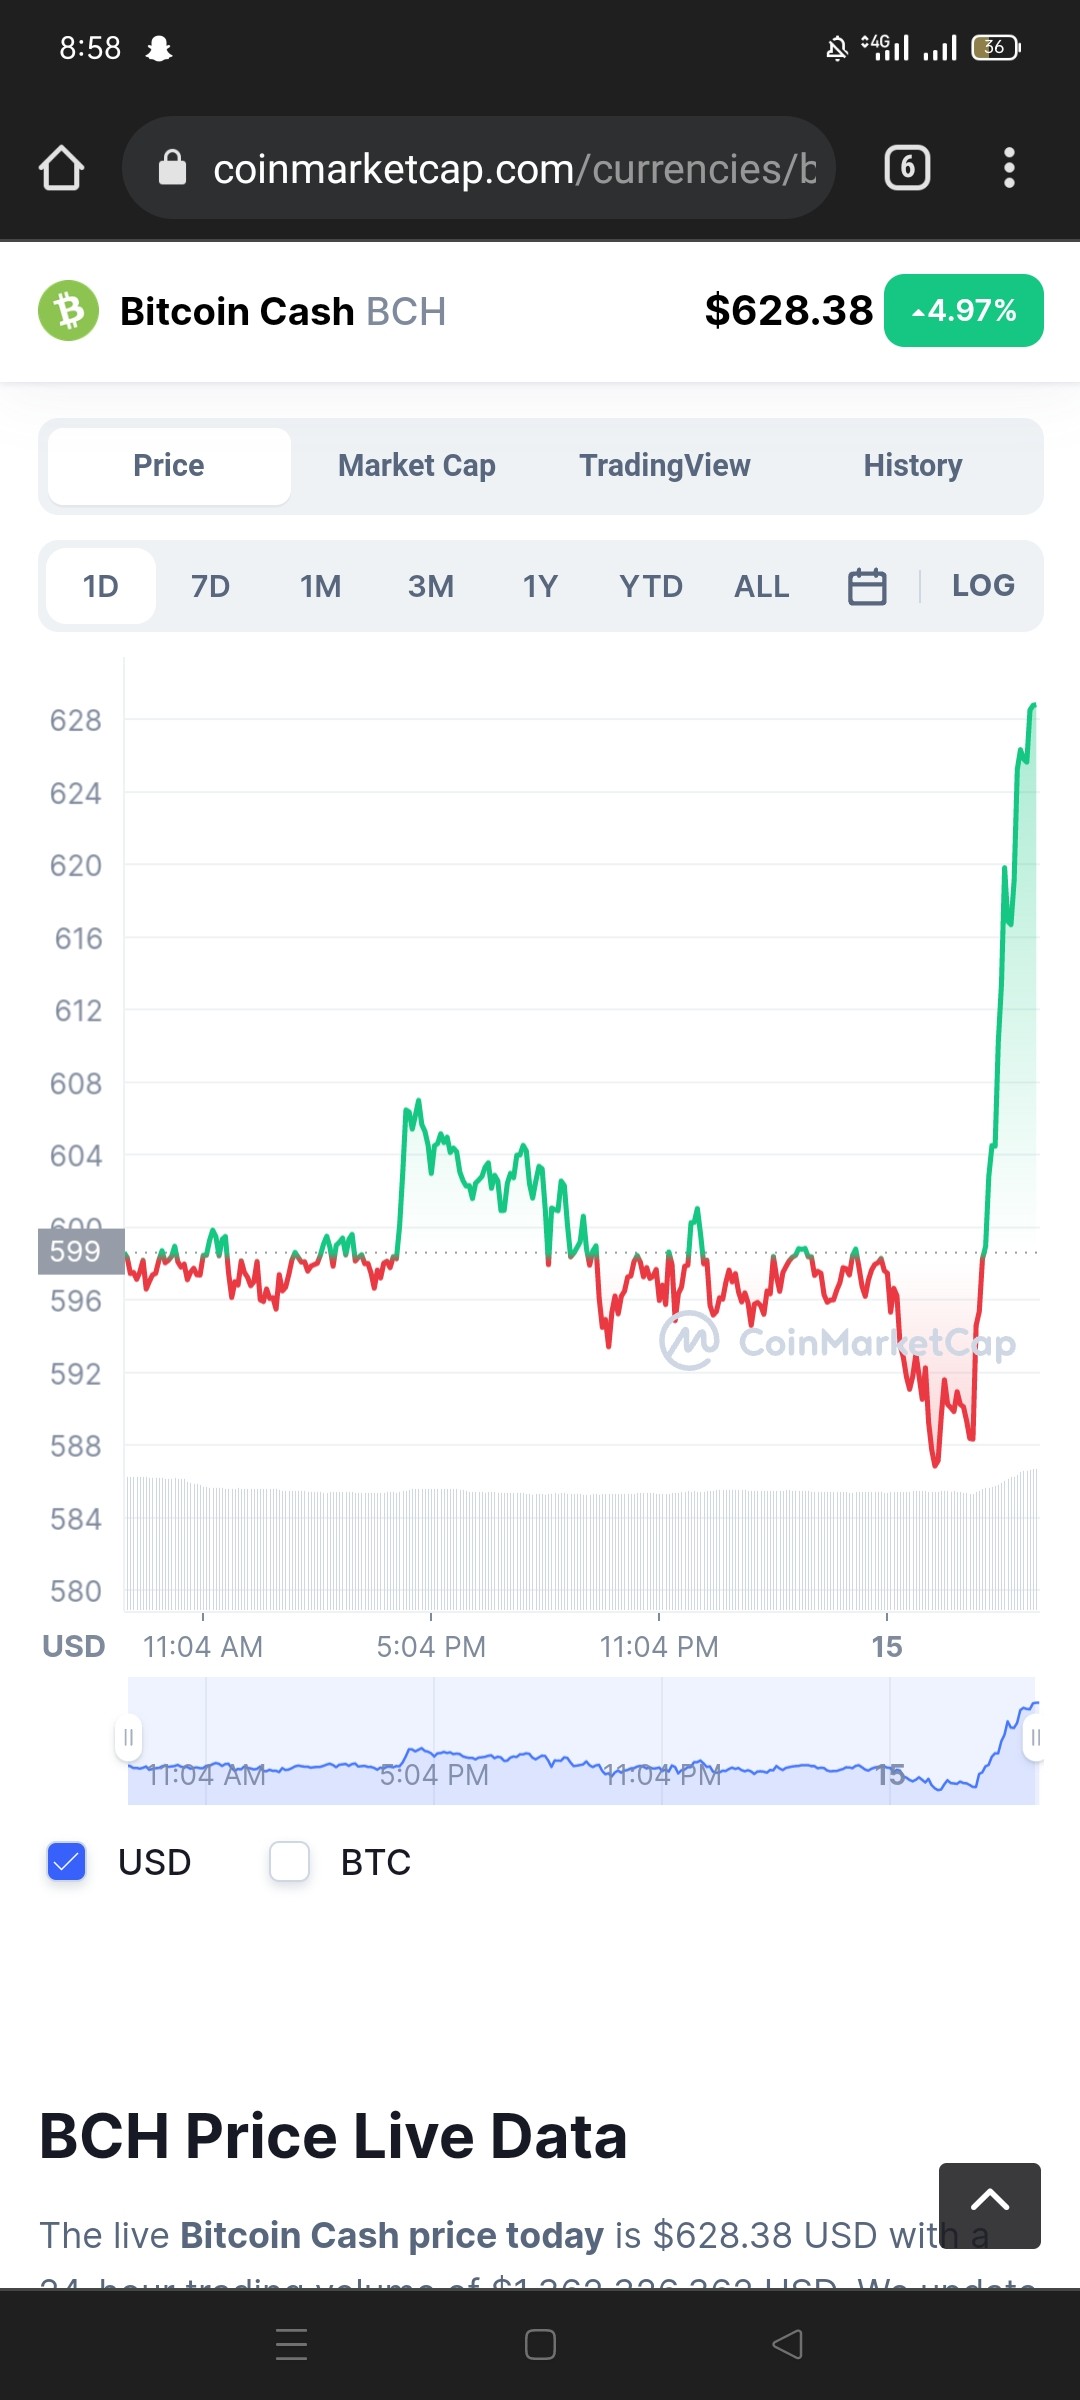
Task: Tap the padlock site security icon
Action: point(172,168)
